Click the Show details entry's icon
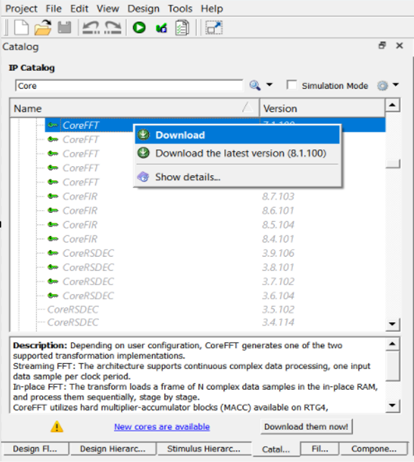414x462 pixels. 144,176
